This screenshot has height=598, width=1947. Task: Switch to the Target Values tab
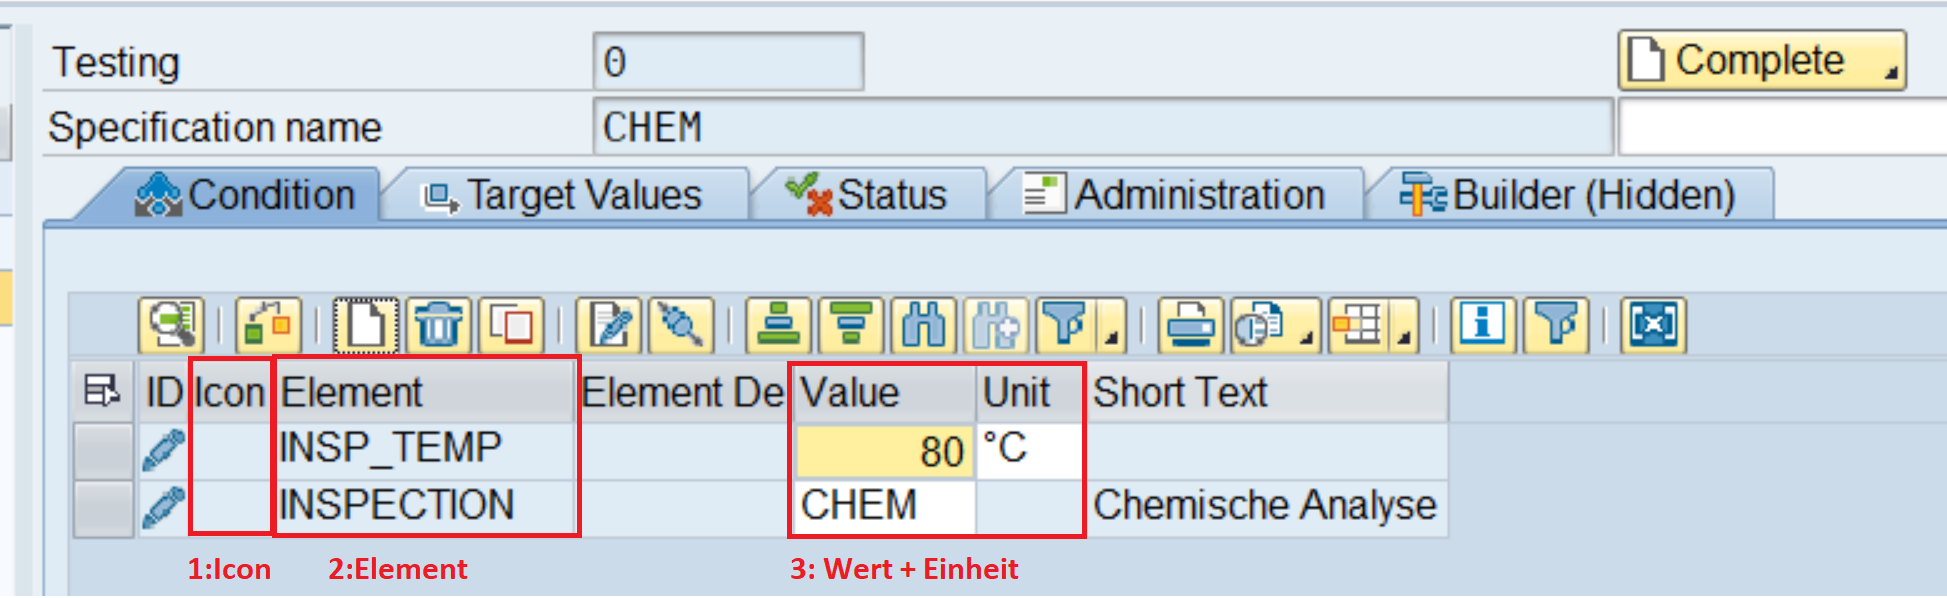point(565,195)
